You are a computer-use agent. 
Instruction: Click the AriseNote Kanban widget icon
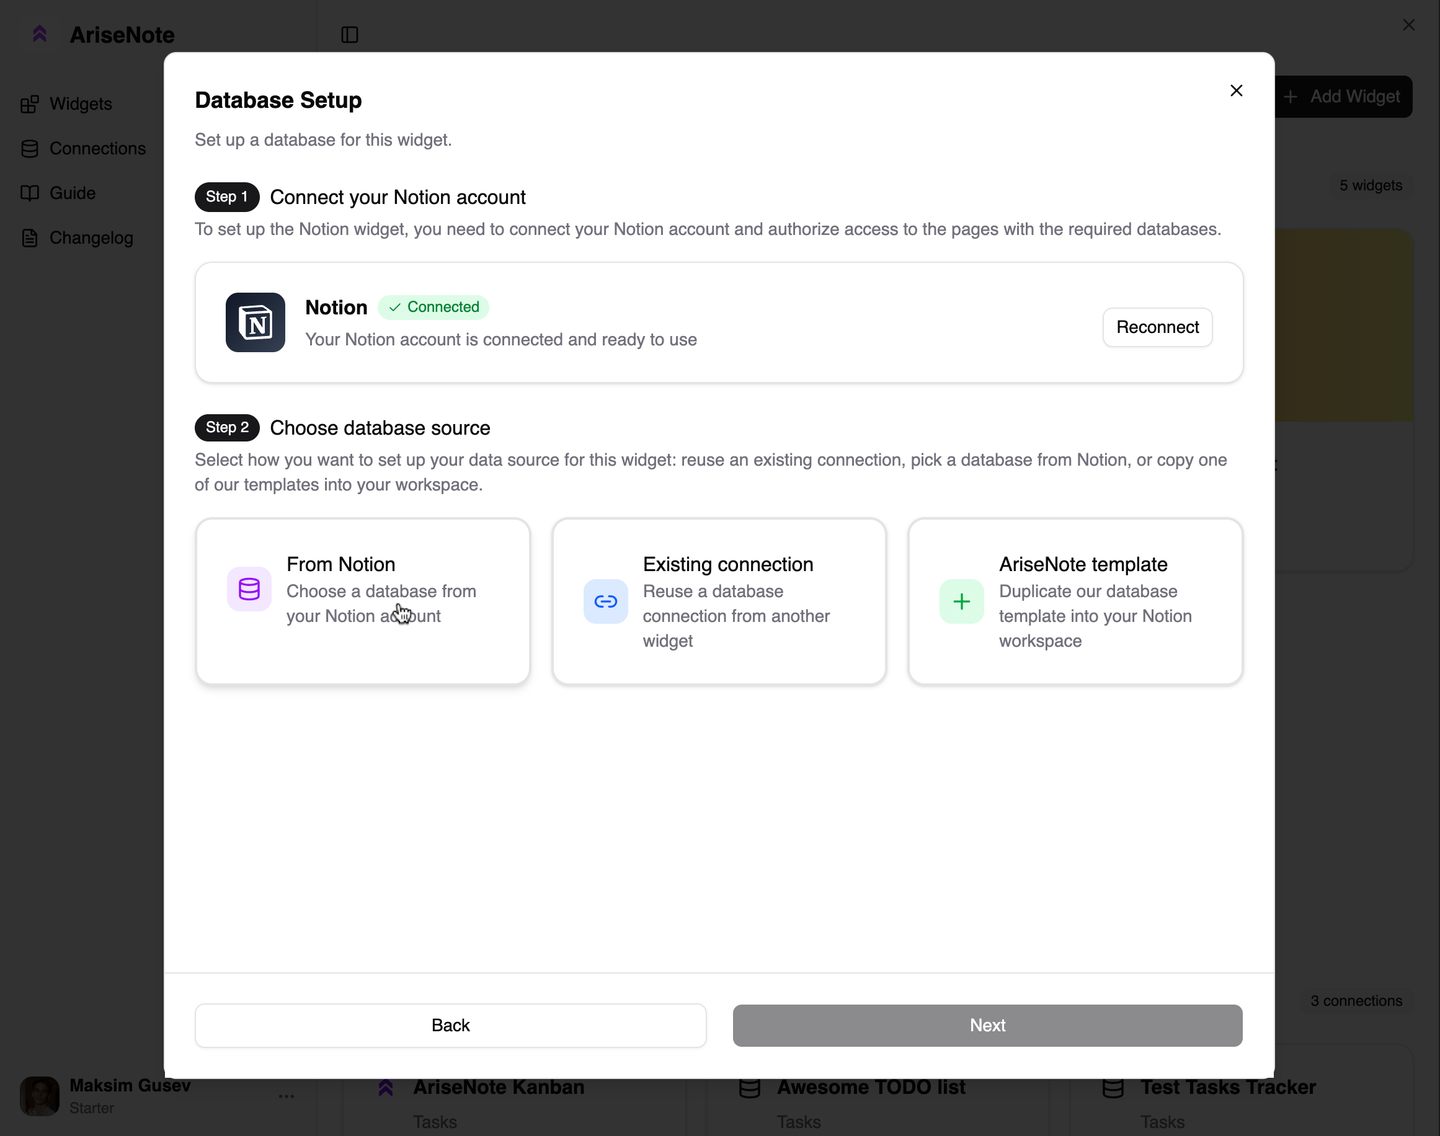(386, 1088)
